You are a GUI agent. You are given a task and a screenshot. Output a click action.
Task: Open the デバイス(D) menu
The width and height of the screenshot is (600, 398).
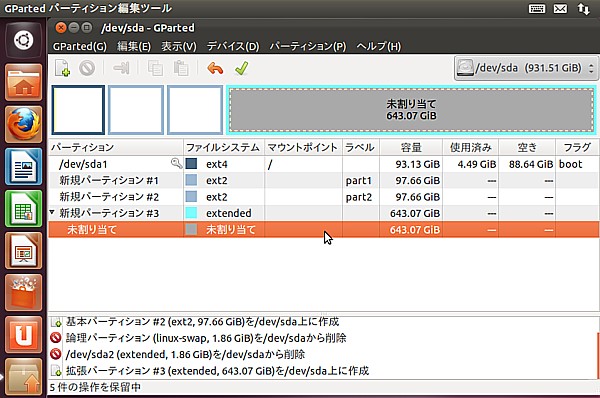pos(233,46)
